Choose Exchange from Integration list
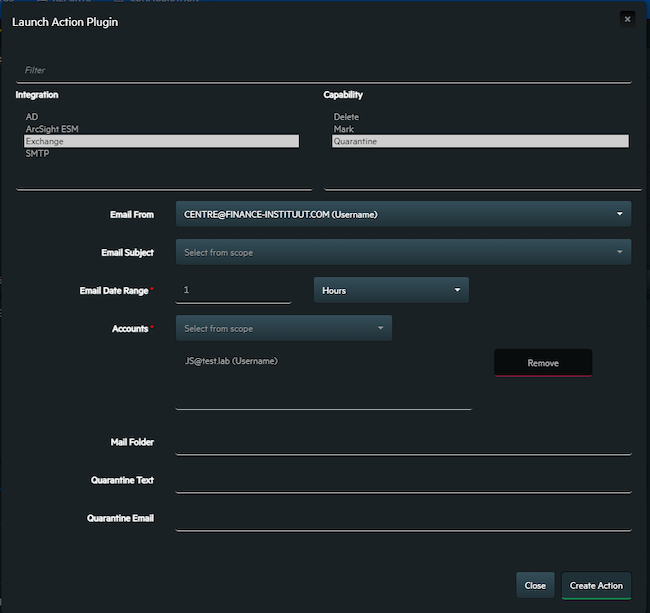Viewport: 650px width, 613px height. click(160, 141)
